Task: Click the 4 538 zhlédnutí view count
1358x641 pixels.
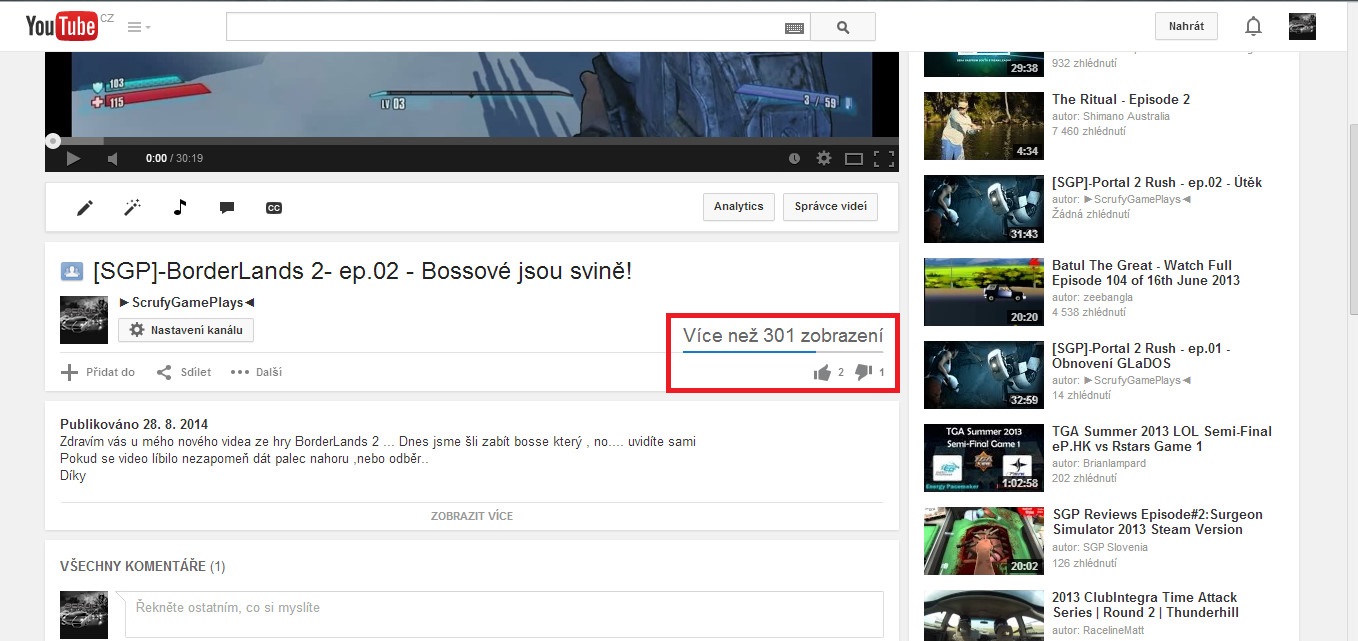Action: tap(1089, 312)
